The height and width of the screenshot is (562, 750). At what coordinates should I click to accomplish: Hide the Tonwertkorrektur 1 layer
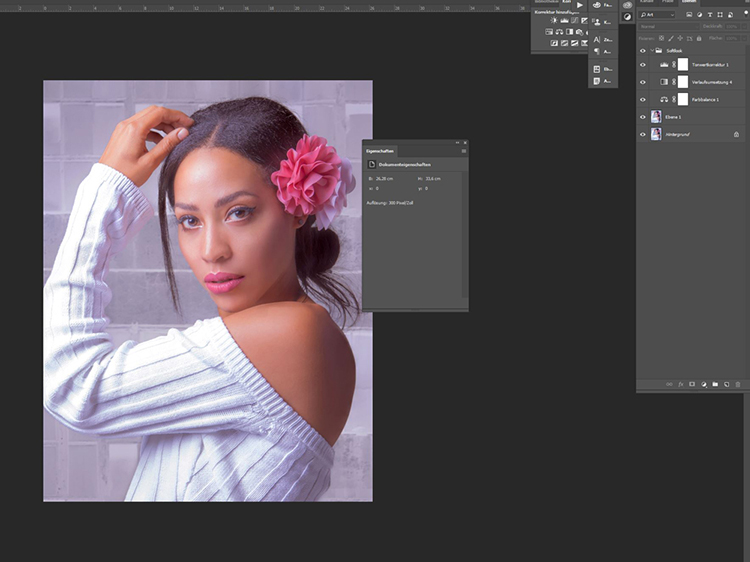coord(643,64)
